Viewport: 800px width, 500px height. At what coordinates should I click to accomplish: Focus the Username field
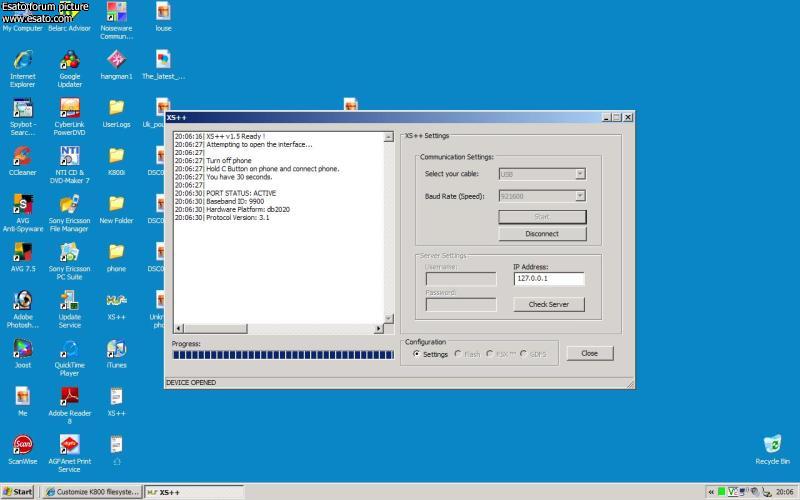tap(461, 279)
